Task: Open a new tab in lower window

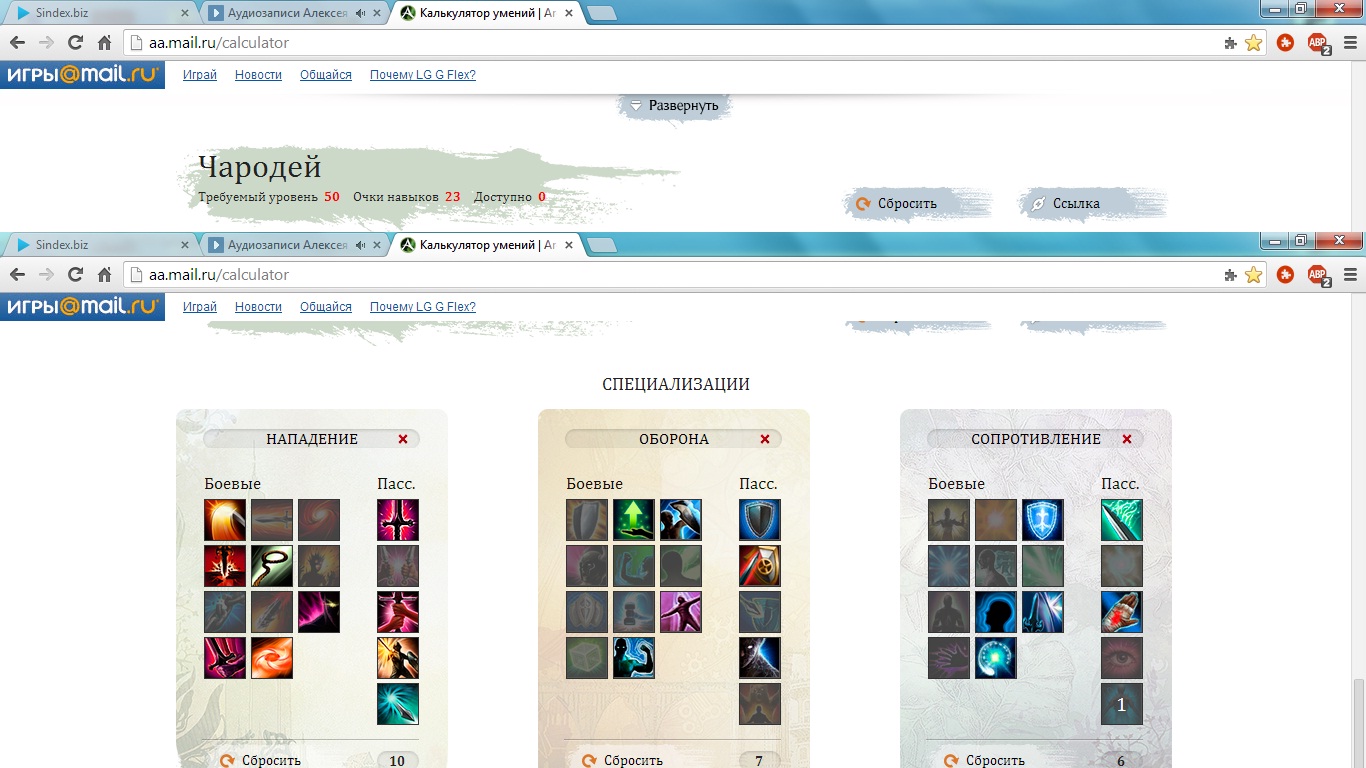Action: point(601,245)
